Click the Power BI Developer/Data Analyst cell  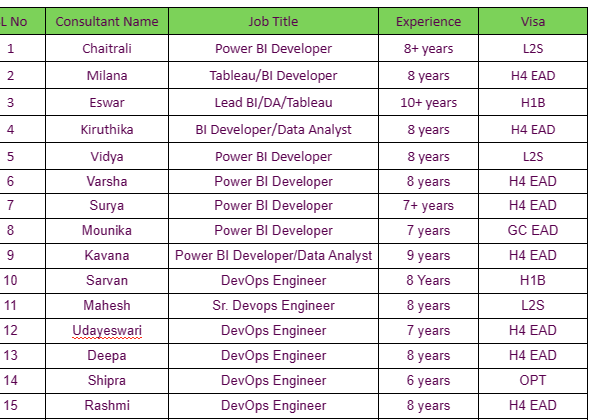coord(273,255)
